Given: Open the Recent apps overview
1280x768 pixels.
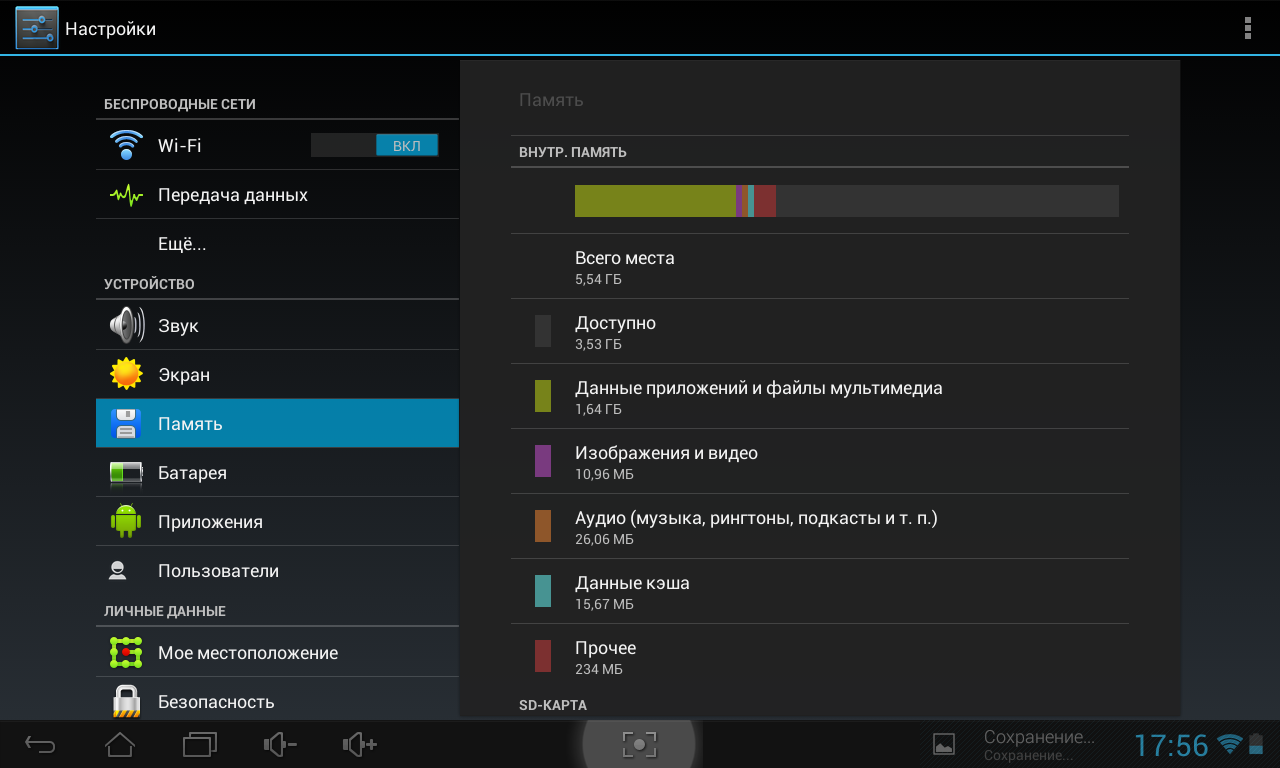Looking at the screenshot, I should pyautogui.click(x=200, y=744).
